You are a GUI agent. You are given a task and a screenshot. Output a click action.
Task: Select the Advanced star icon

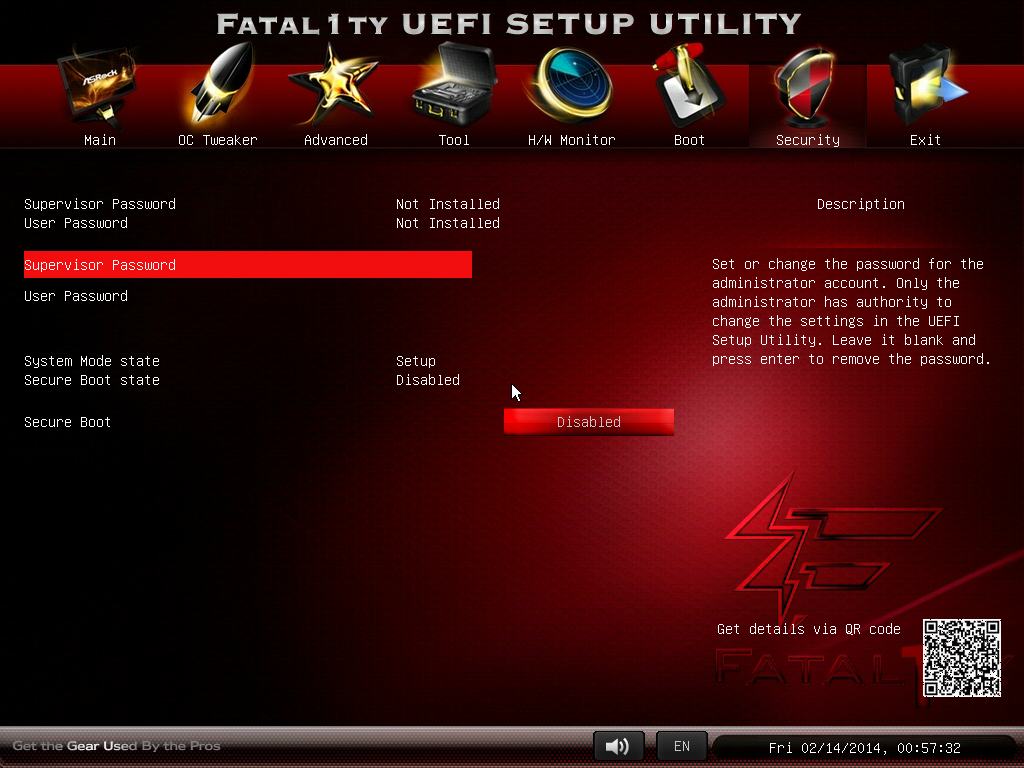click(x=335, y=88)
